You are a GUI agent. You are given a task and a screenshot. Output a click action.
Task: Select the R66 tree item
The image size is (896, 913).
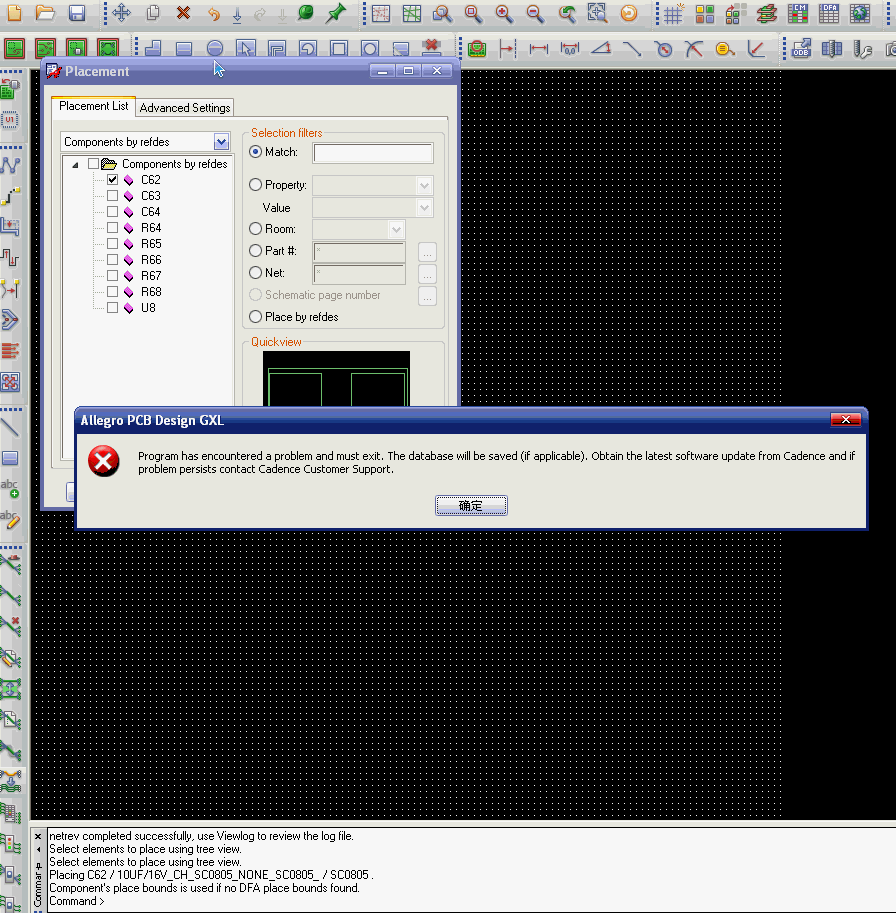[151, 260]
